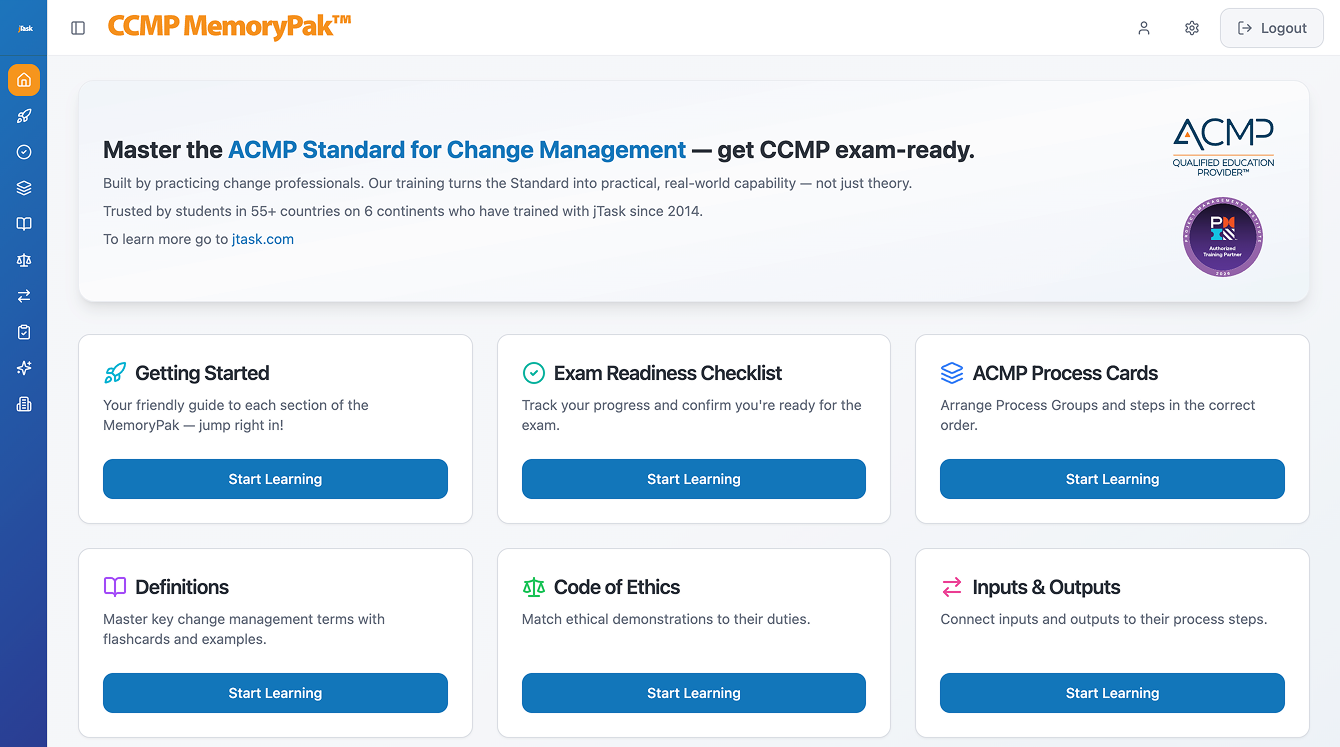
Task: Select the Process Cards layers icon in sidebar
Action: click(24, 188)
